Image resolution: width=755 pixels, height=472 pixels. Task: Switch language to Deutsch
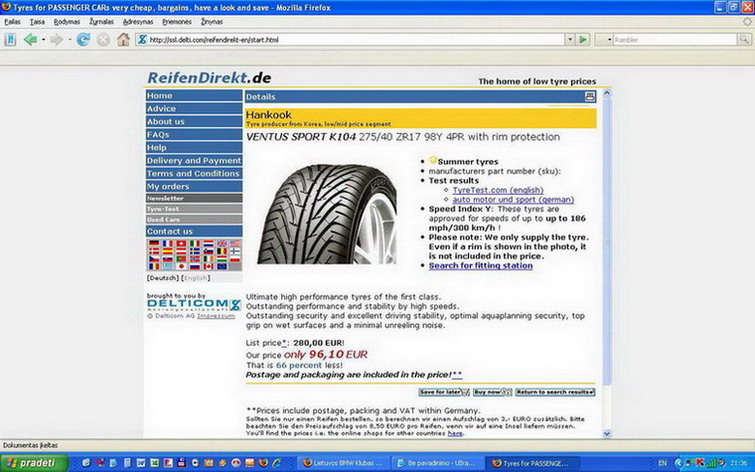click(x=163, y=278)
